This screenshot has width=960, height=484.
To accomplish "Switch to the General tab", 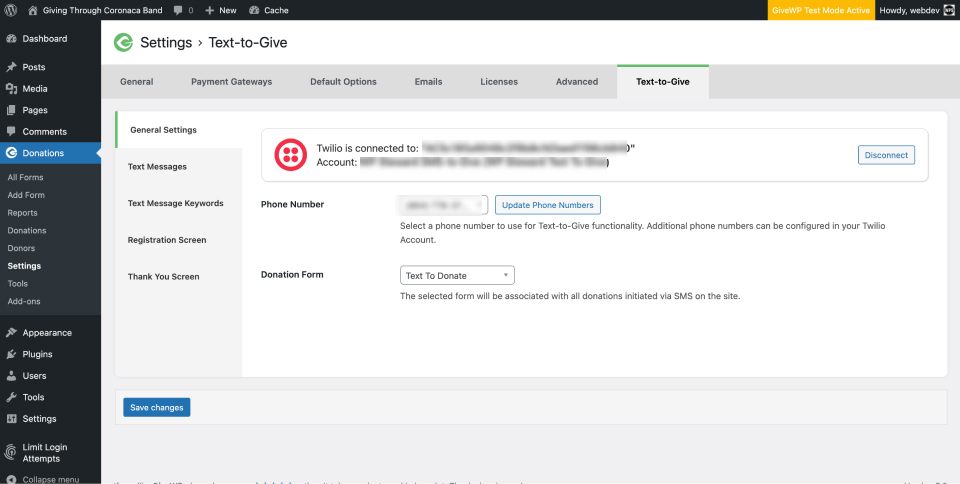I will point(137,81).
